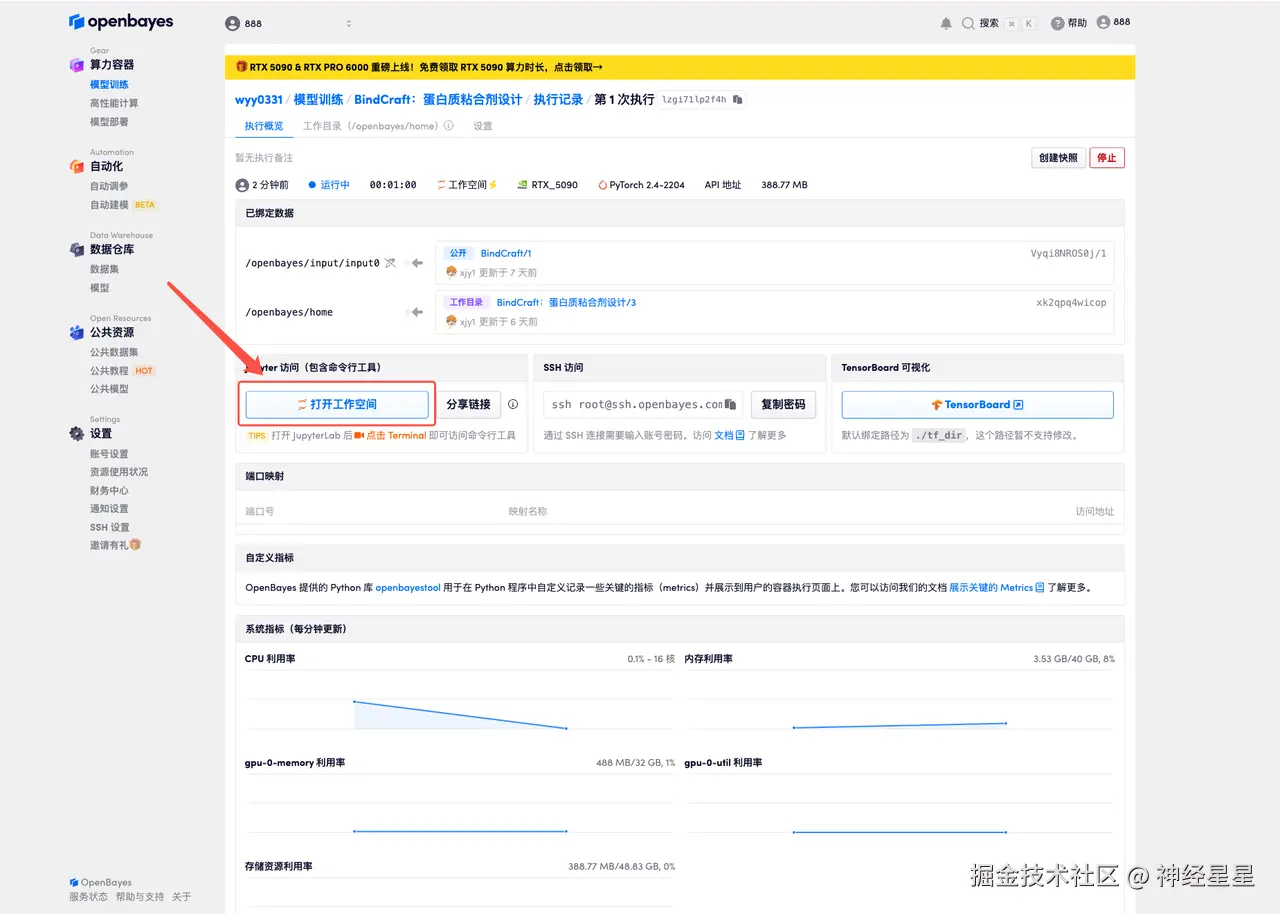
Task: Click the OpenBayes logo
Action: coord(121,21)
